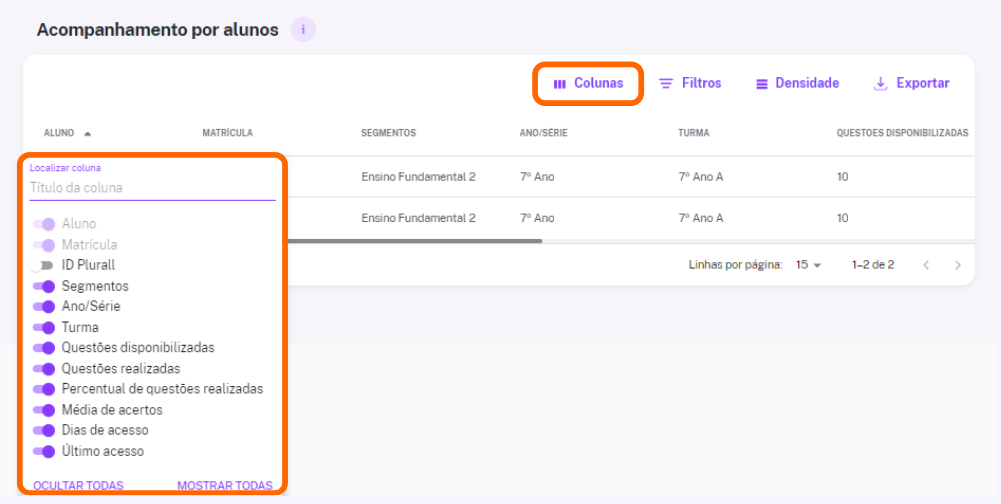Image resolution: width=1001 pixels, height=504 pixels.
Task: Open the Linhas por página dropdown
Action: [x=808, y=265]
